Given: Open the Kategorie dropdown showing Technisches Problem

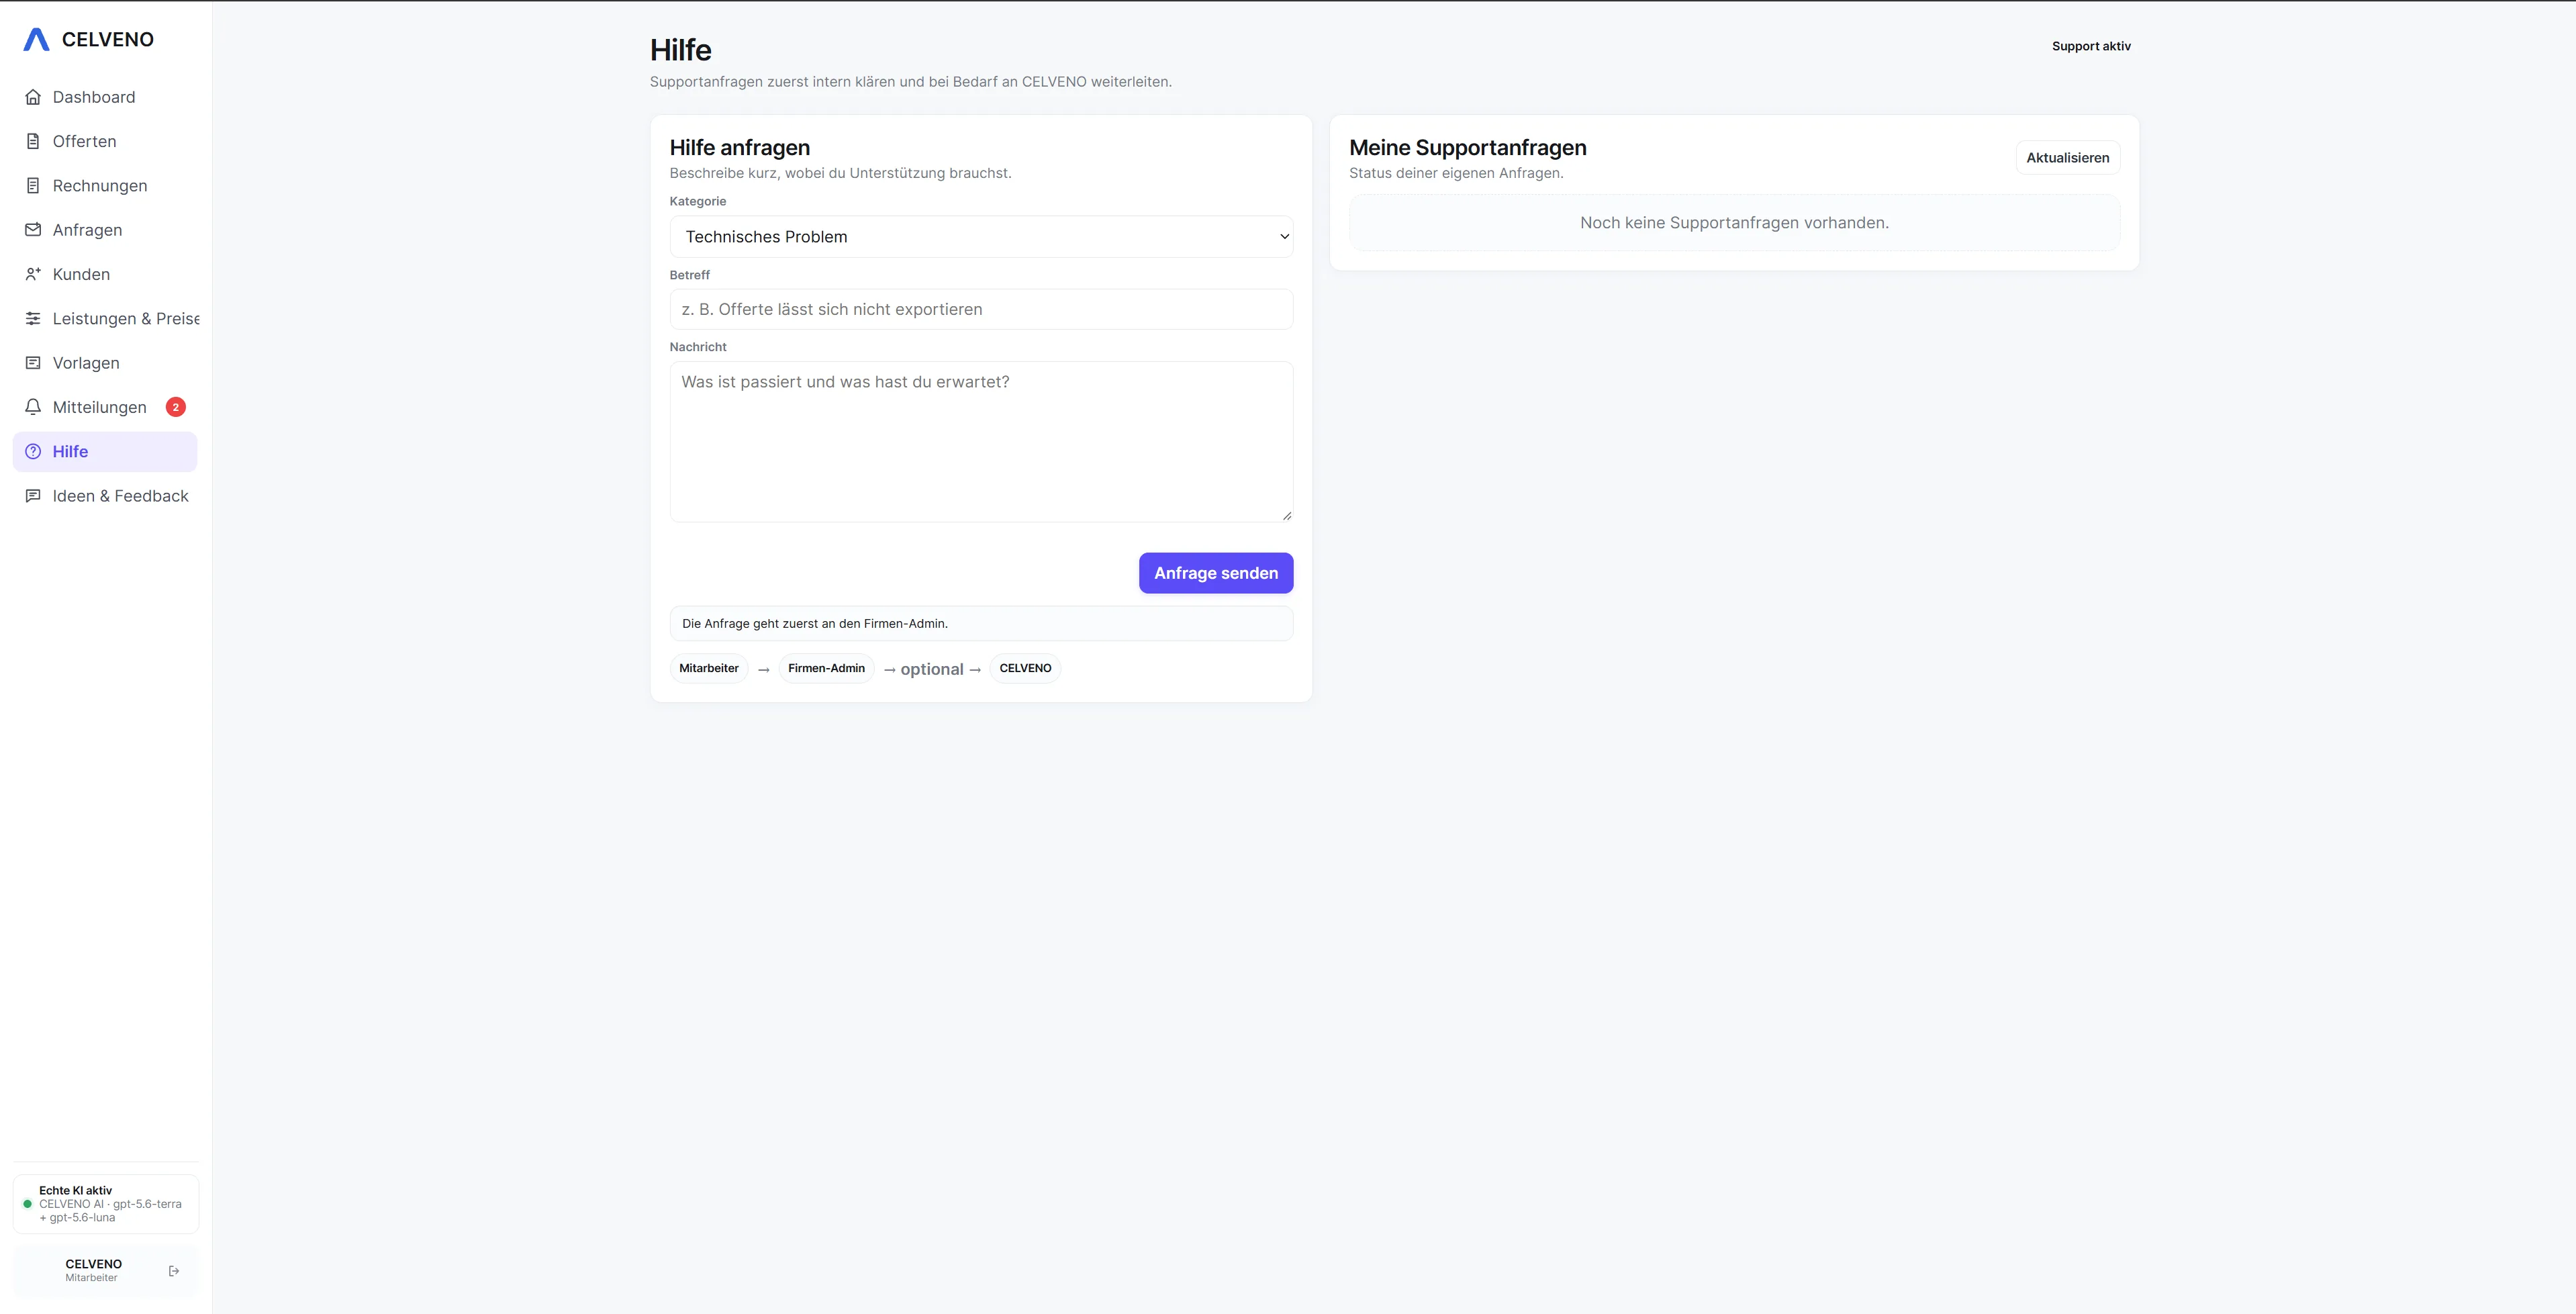Looking at the screenshot, I should [981, 237].
